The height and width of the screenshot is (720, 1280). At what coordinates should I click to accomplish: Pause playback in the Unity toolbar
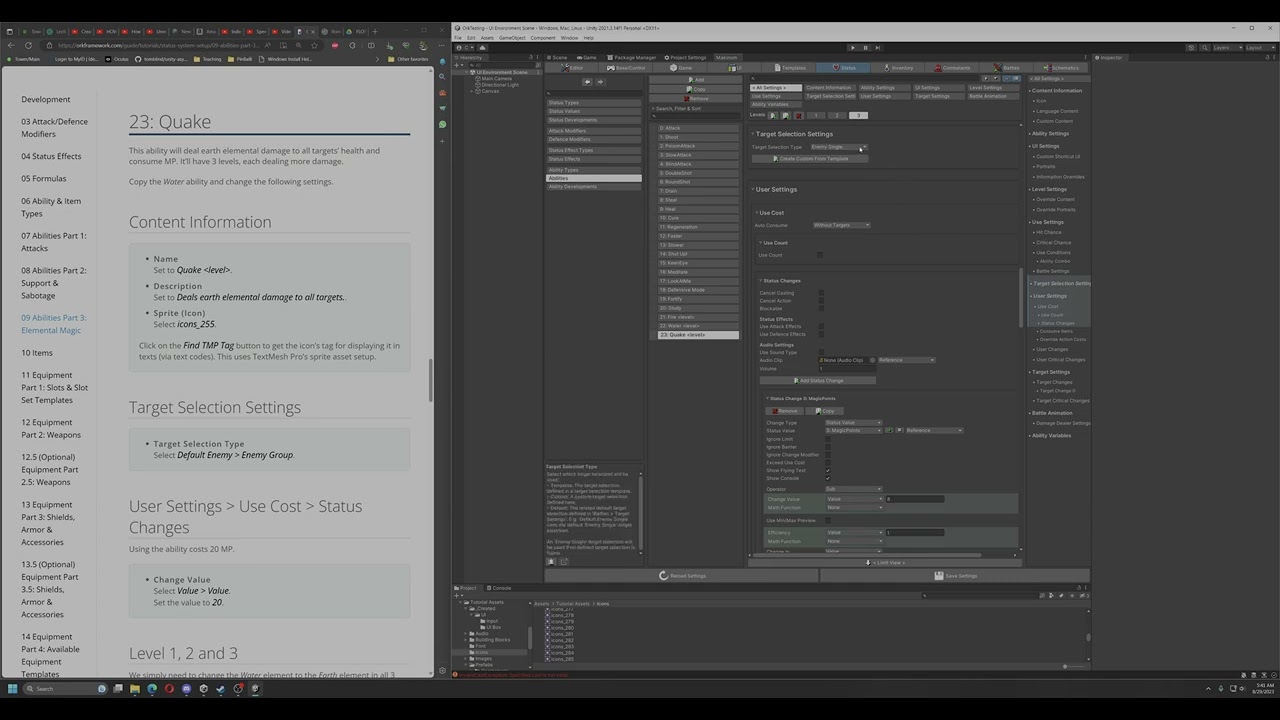[865, 47]
